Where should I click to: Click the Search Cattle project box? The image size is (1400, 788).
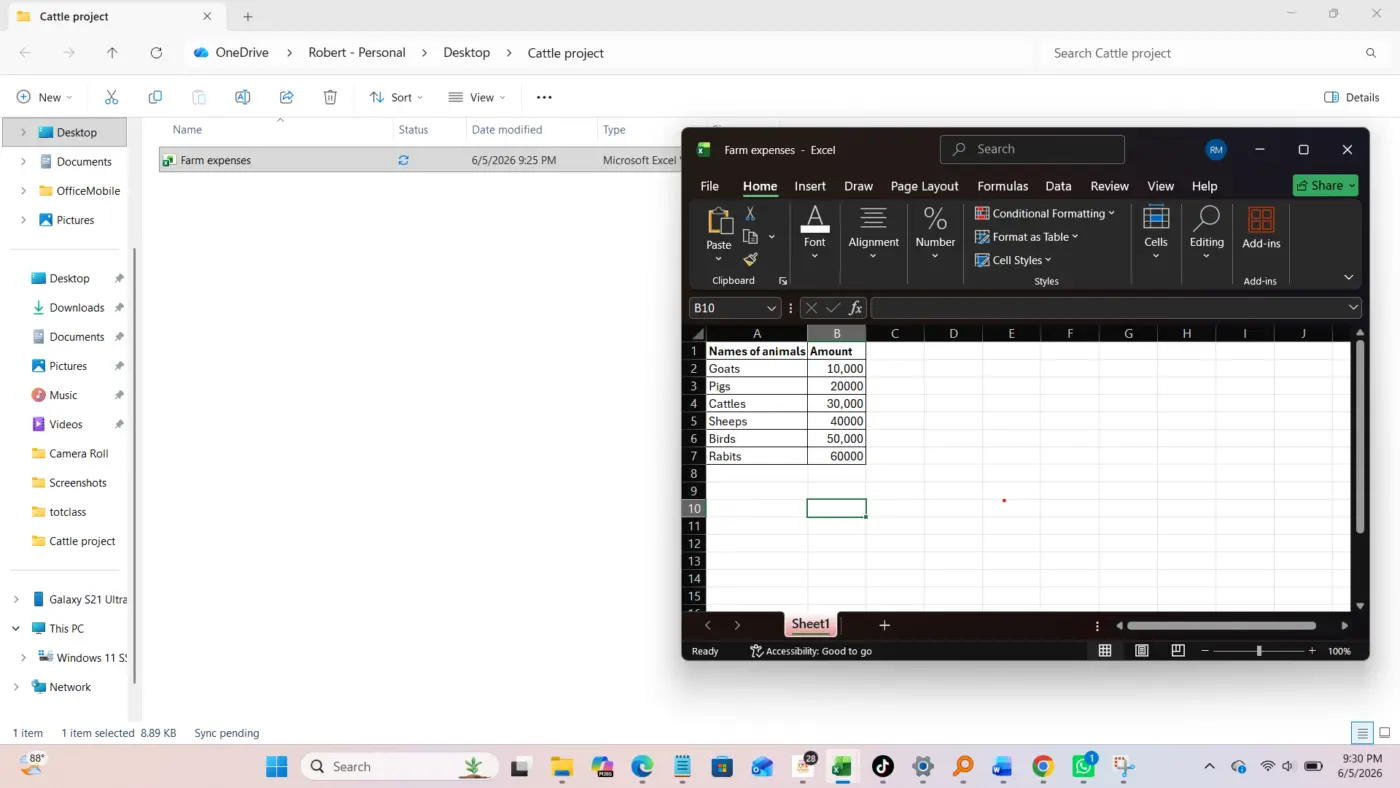[x=1214, y=53]
